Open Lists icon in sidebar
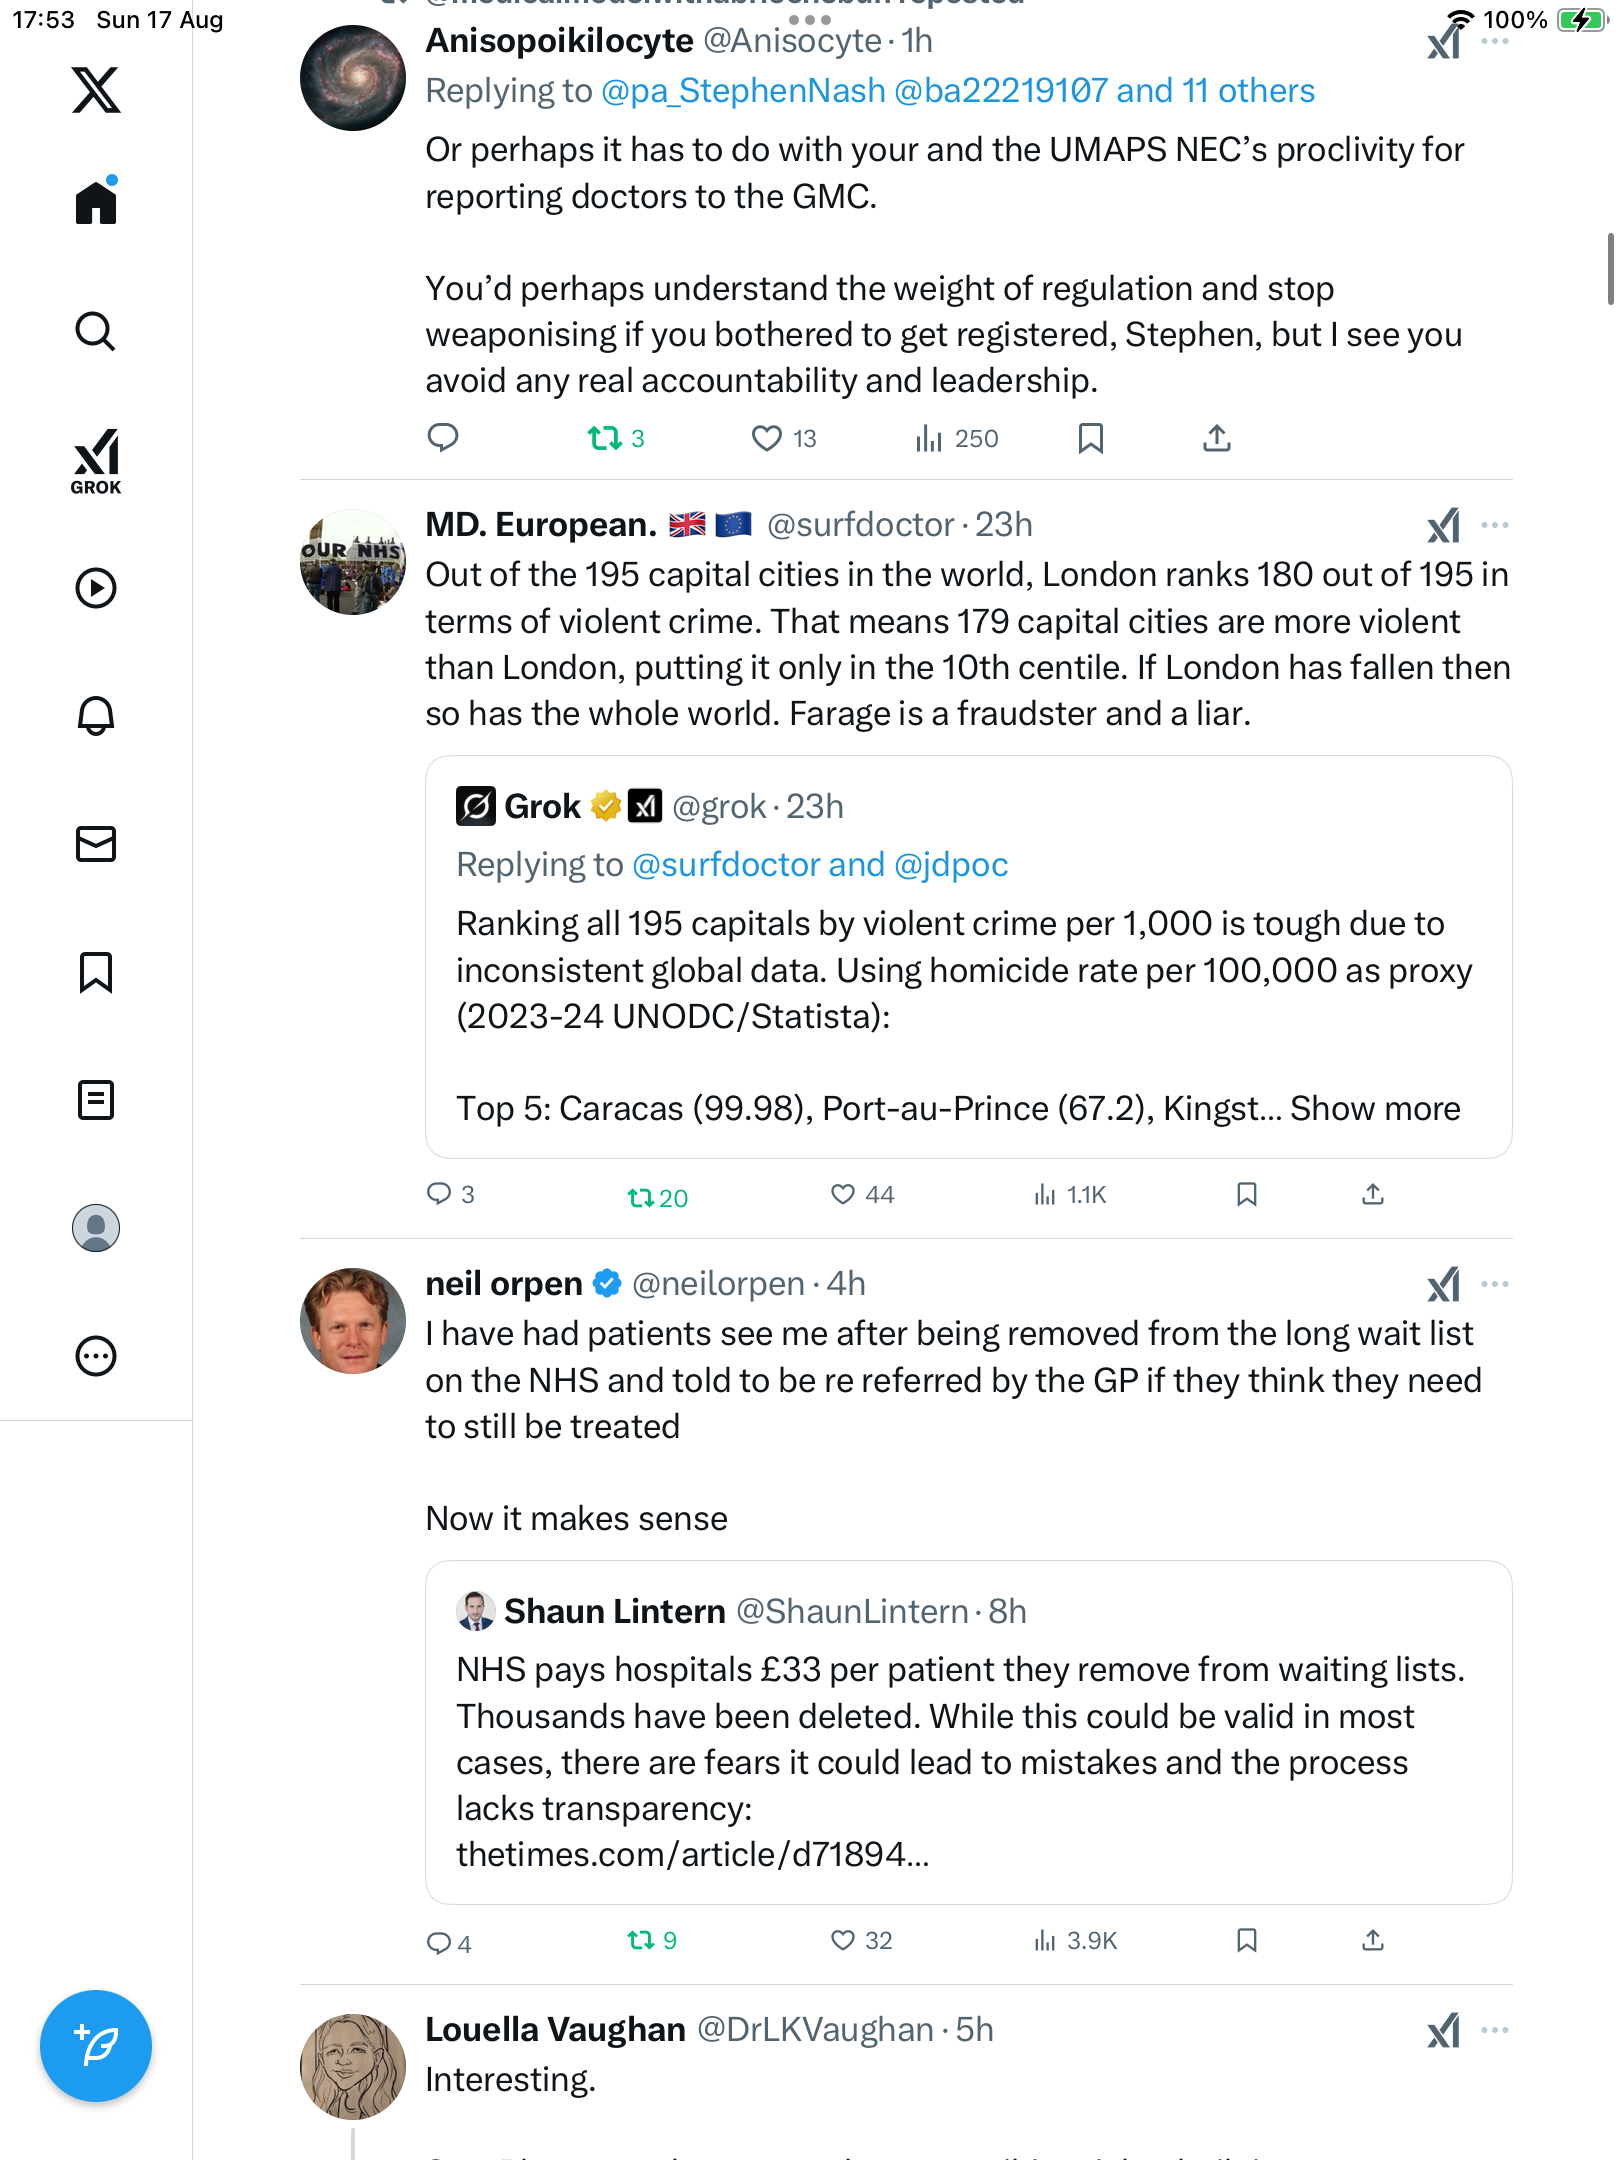1620x2160 pixels. [96, 1100]
